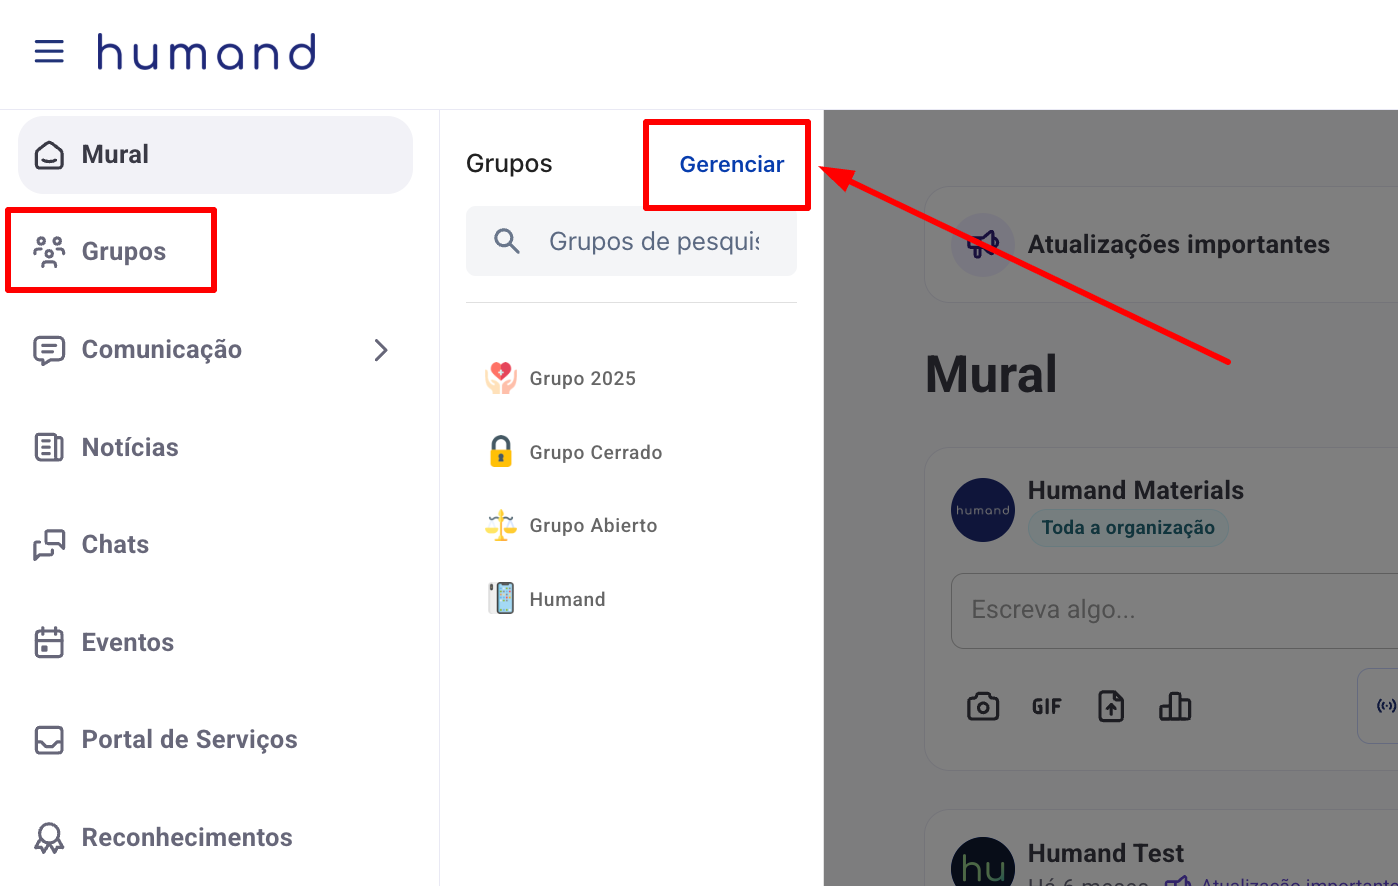
Task: Create a poll with chart icon
Action: pos(1175,707)
